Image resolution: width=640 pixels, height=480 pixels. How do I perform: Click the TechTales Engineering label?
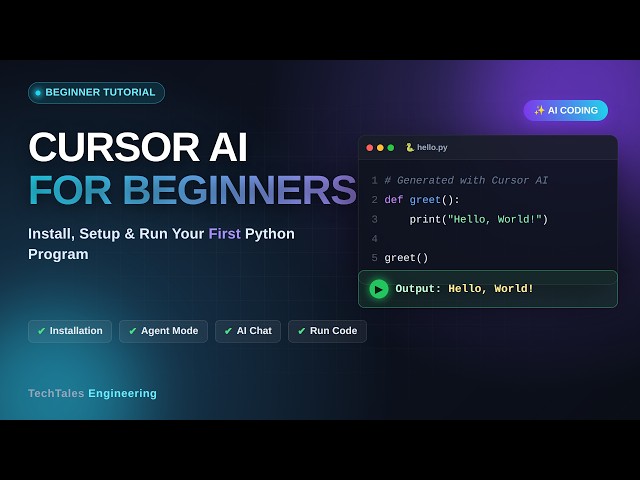point(92,393)
